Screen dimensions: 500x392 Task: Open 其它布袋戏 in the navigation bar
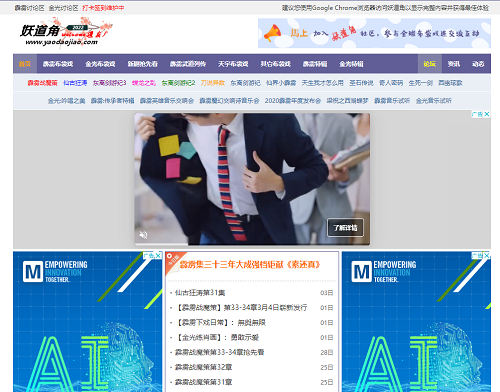[x=275, y=64]
